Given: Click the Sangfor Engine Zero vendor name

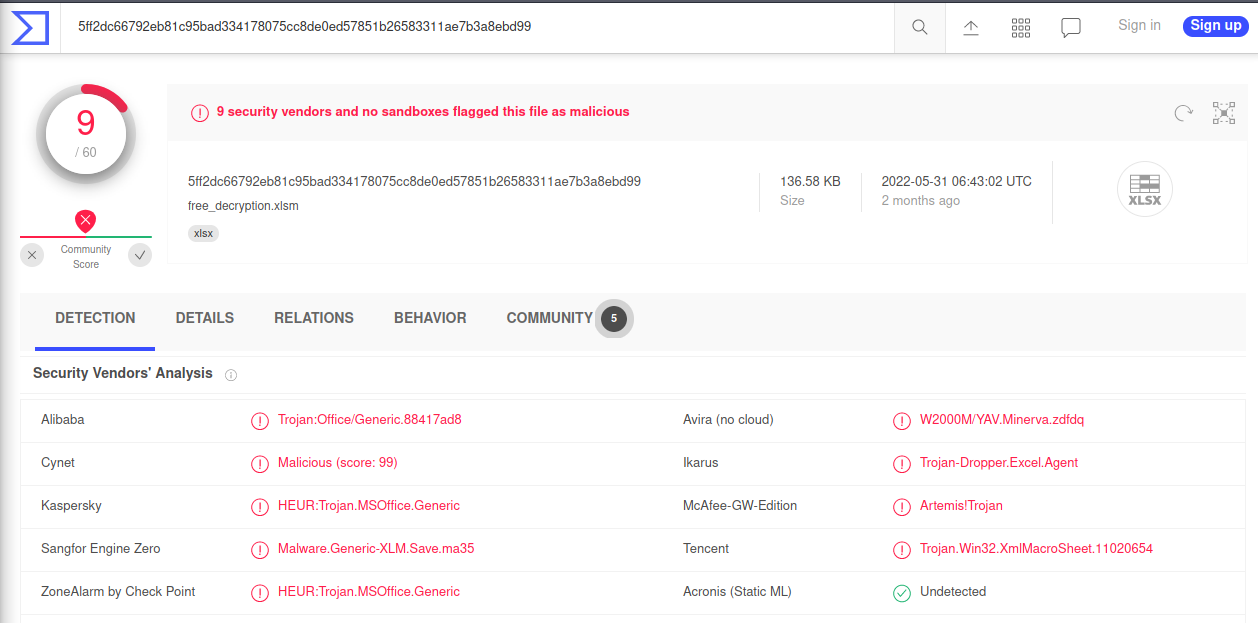Looking at the screenshot, I should click(101, 549).
